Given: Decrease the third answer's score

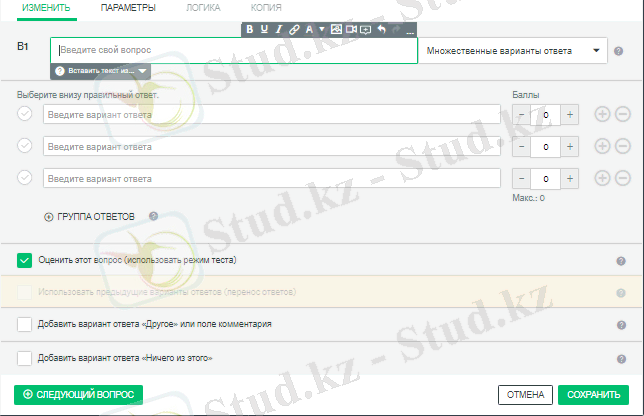Looking at the screenshot, I should (x=521, y=179).
